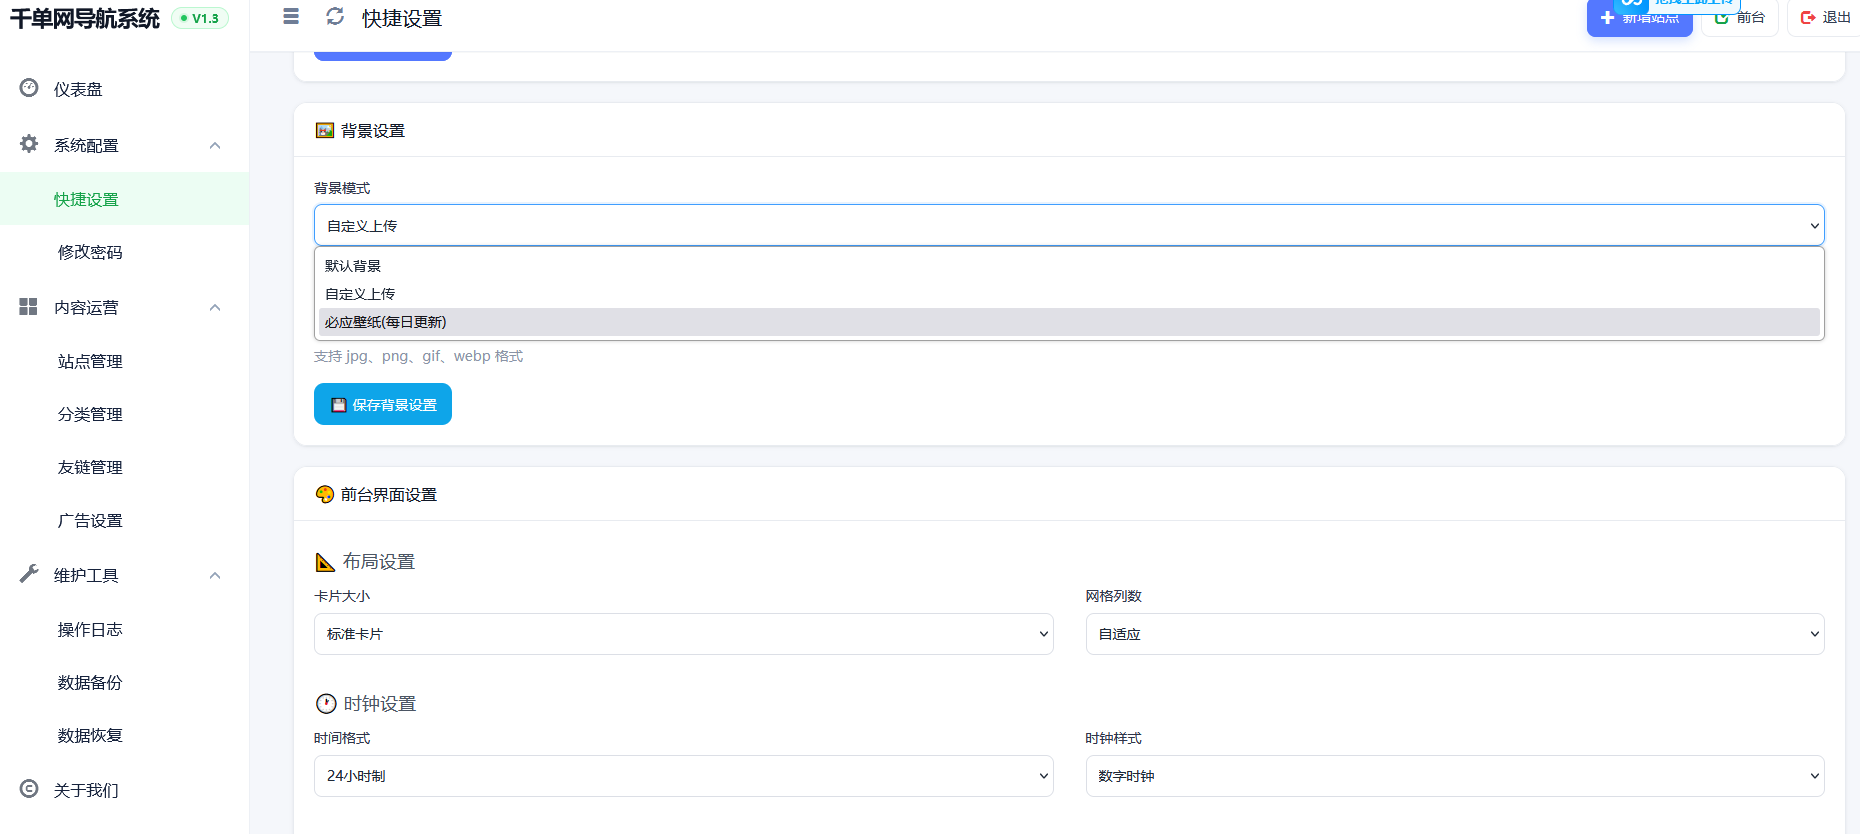Screen dimensions: 1860x834
Task: Click the 退出 logout icon
Action: [x=1808, y=17]
